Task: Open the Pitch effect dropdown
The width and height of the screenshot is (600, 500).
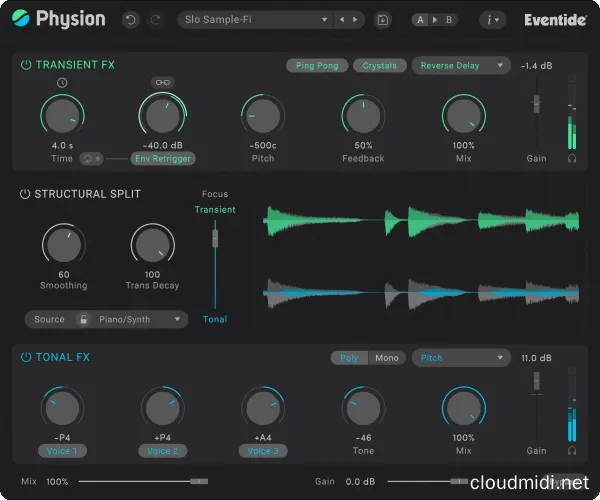Action: coord(461,358)
